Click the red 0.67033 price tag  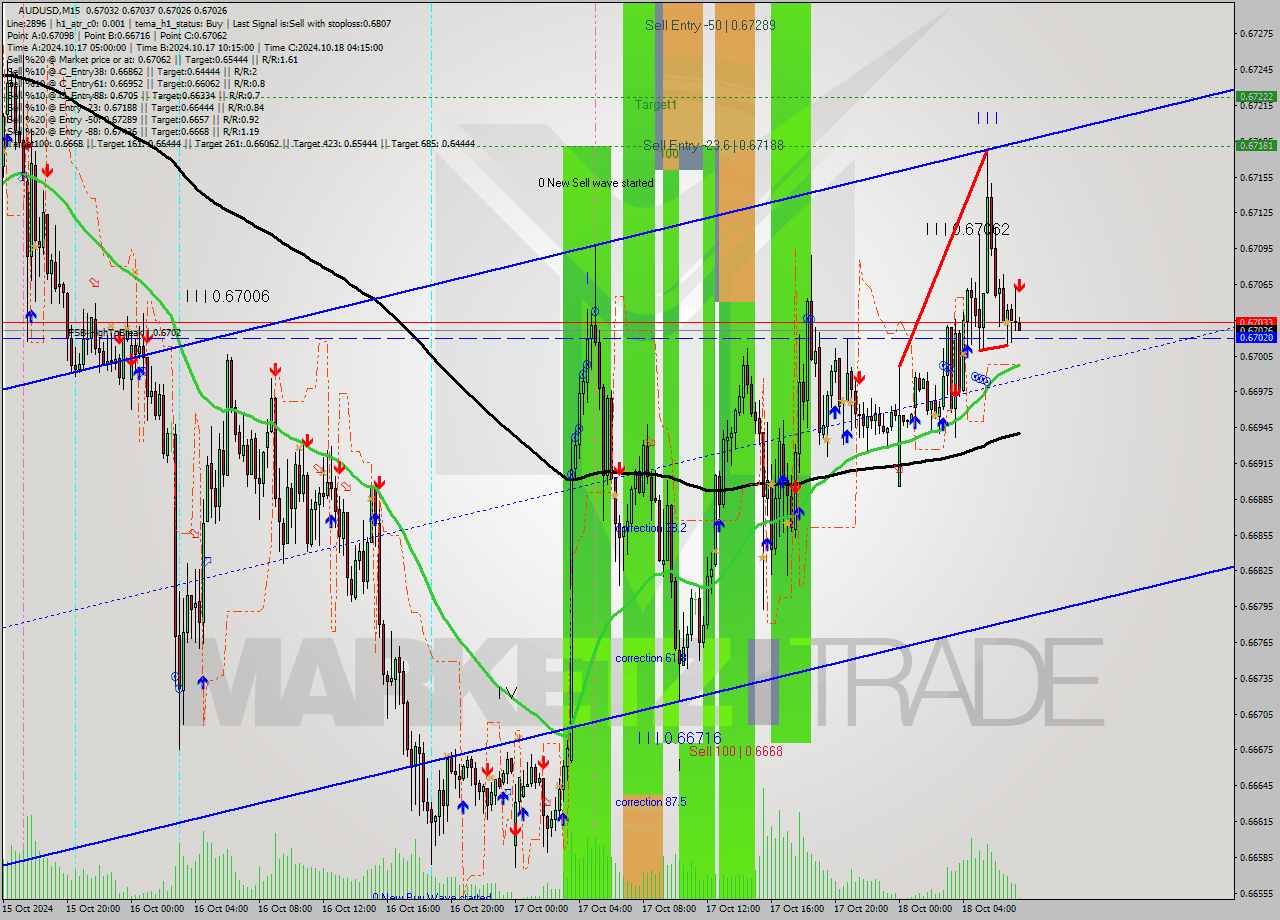[x=1256, y=322]
